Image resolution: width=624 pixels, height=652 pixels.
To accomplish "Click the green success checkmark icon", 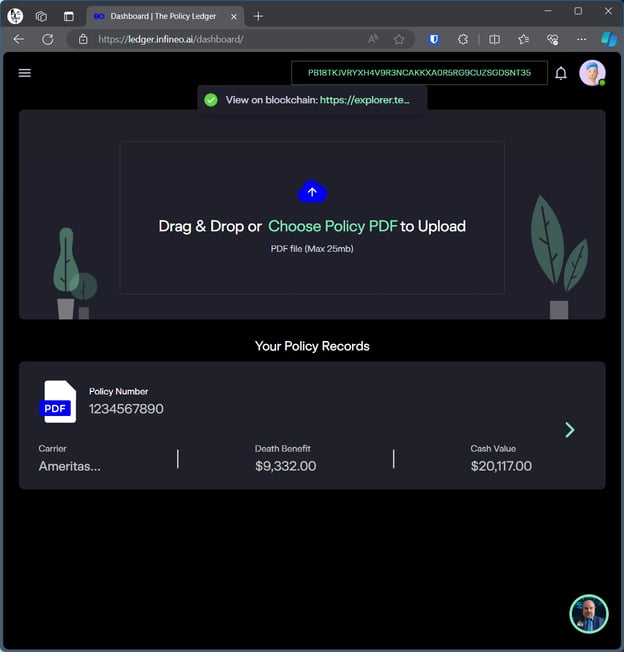I will point(211,100).
